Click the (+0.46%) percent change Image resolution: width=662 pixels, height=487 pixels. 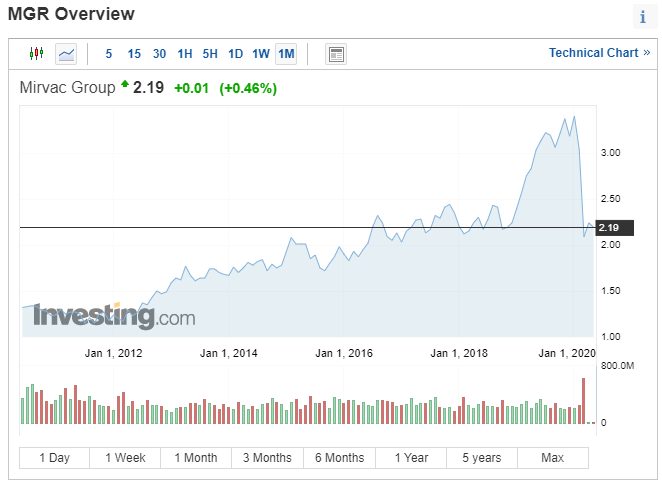(248, 88)
